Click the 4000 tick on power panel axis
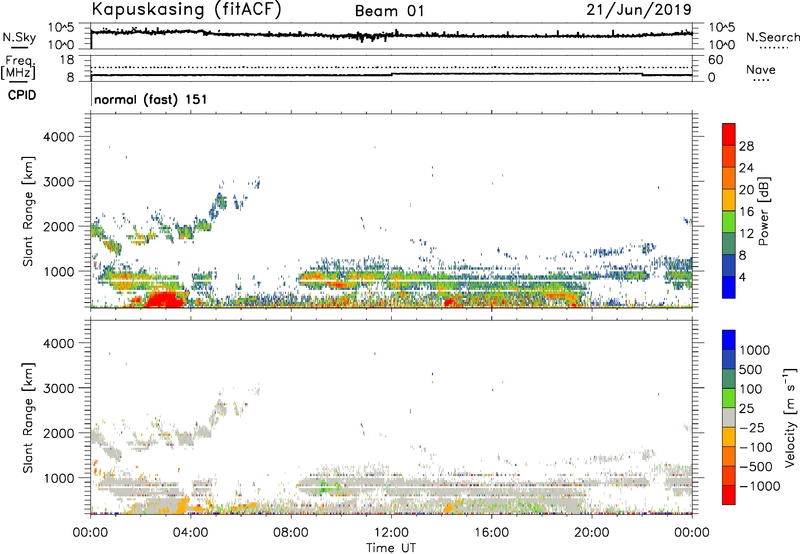 [58, 137]
